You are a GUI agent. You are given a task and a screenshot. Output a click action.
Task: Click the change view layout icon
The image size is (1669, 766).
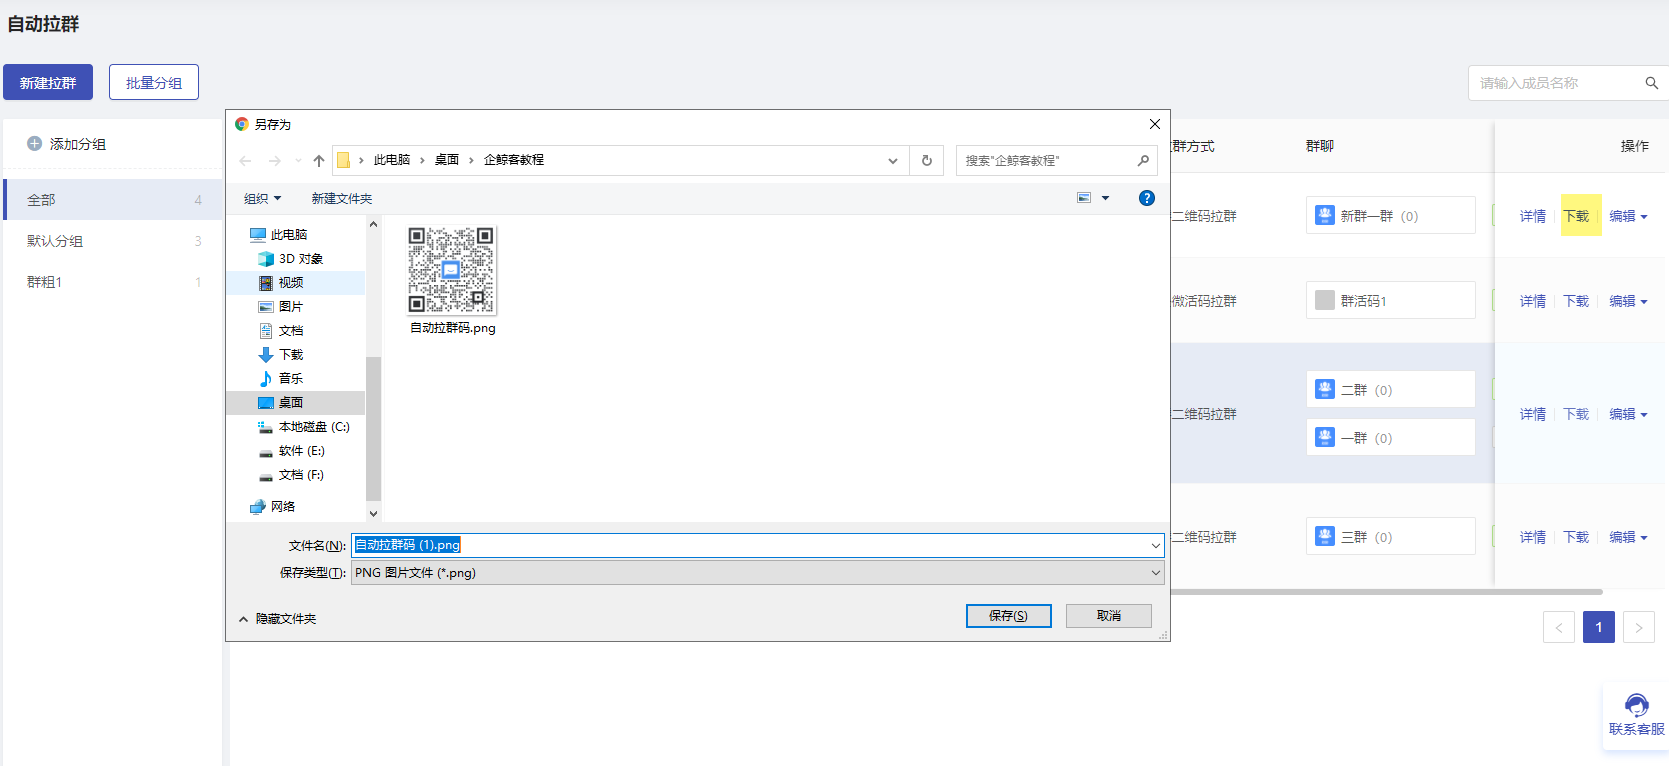[1084, 198]
